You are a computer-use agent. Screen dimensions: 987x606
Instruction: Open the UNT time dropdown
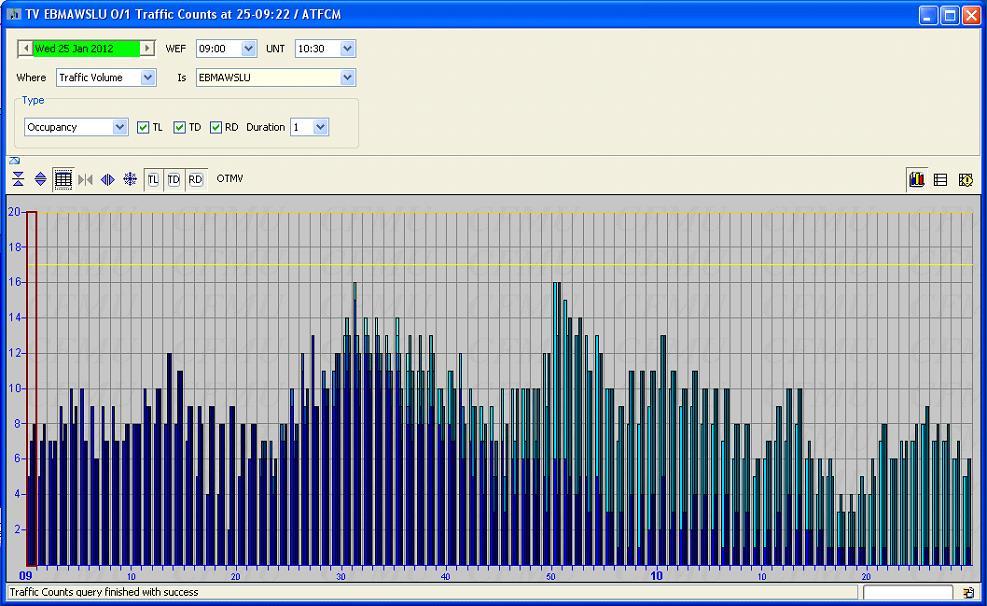pos(347,48)
